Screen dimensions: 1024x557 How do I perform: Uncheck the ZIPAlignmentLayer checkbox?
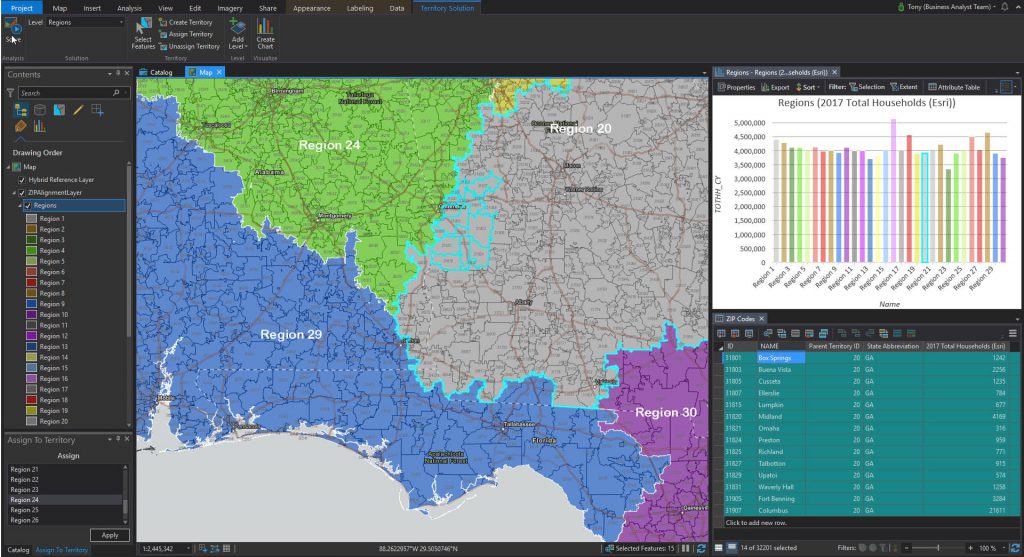[22, 192]
